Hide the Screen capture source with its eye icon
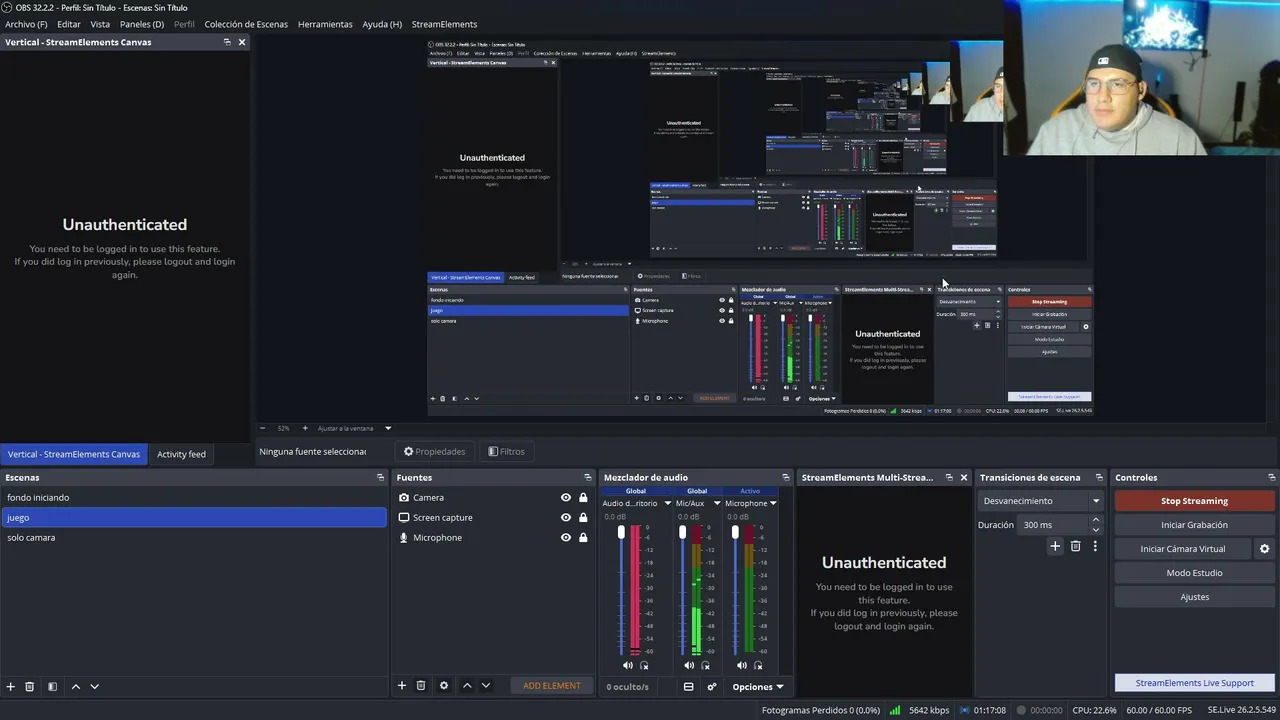The width and height of the screenshot is (1280, 720). 566,518
